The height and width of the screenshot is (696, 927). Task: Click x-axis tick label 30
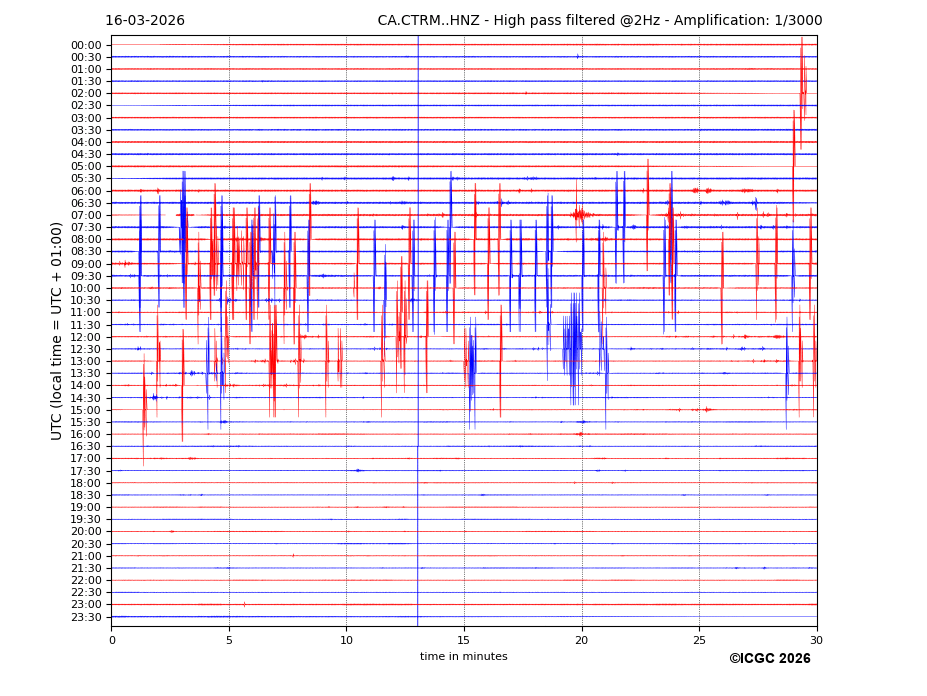[x=816, y=640]
